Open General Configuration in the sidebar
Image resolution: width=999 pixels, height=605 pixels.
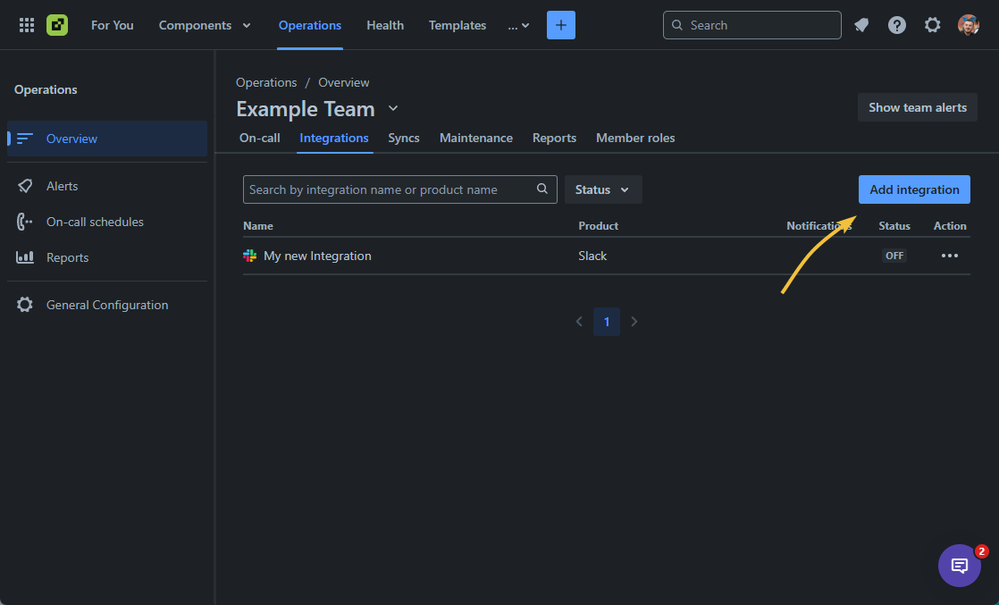(x=107, y=304)
